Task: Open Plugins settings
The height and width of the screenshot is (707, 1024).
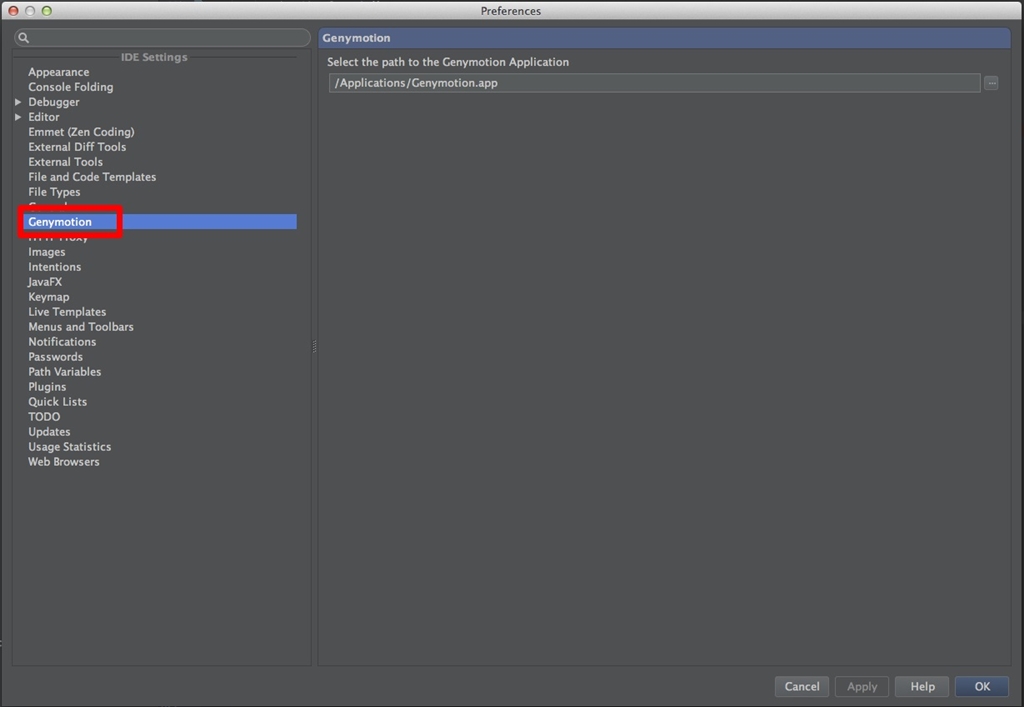Action: pos(47,387)
